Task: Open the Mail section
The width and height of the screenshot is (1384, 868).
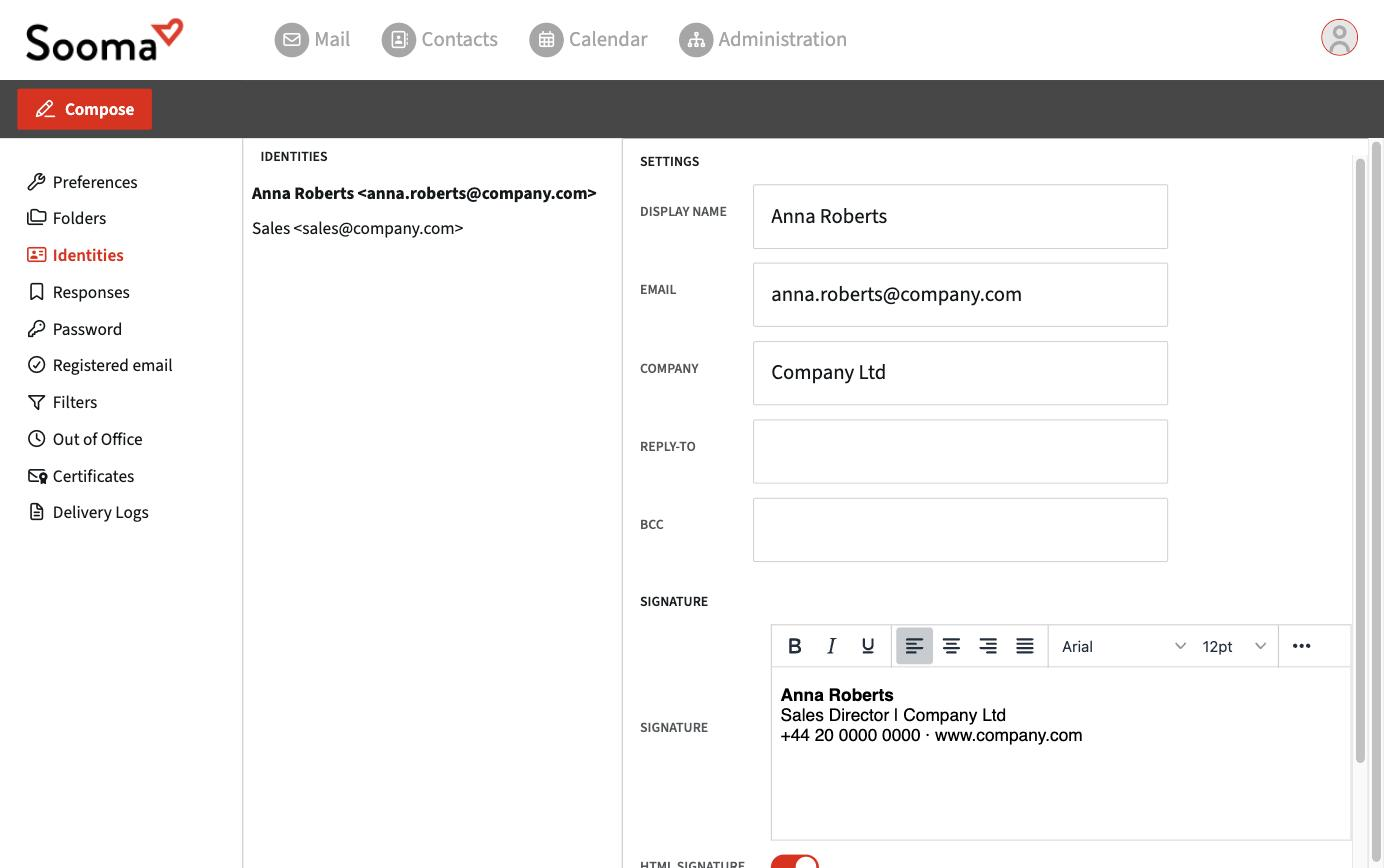Action: [x=312, y=40]
